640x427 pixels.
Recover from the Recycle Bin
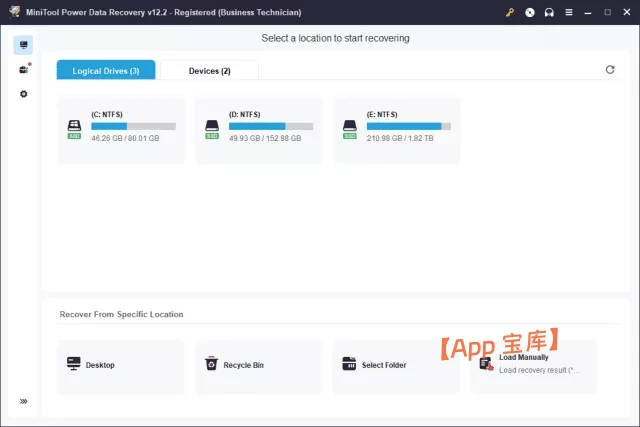click(259, 365)
